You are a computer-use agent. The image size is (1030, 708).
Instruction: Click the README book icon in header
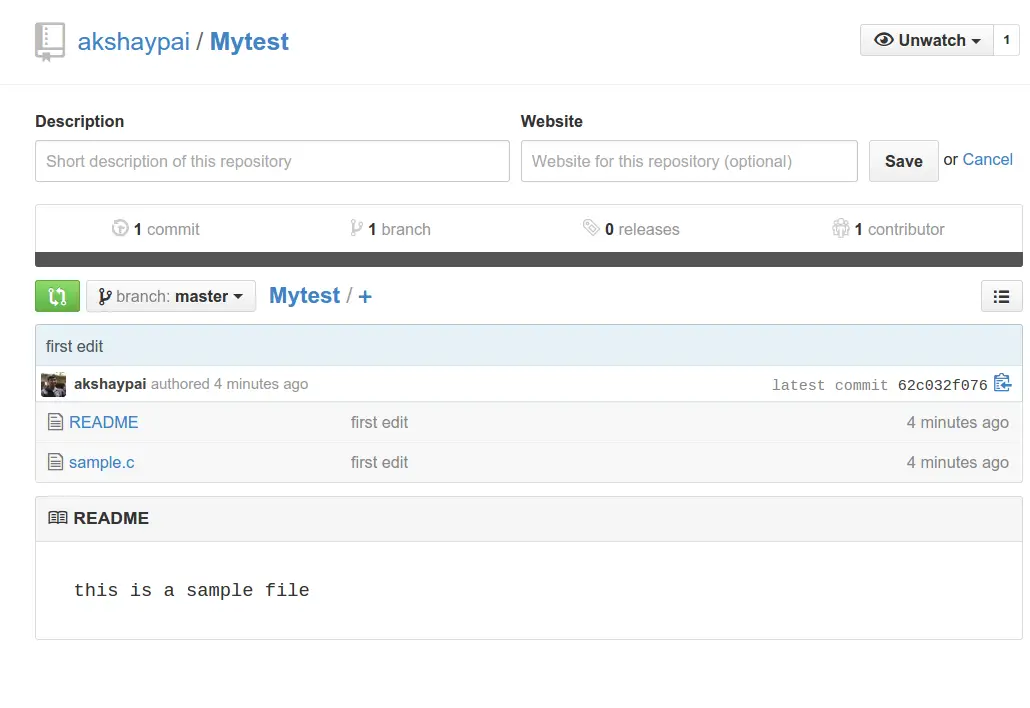coord(58,518)
